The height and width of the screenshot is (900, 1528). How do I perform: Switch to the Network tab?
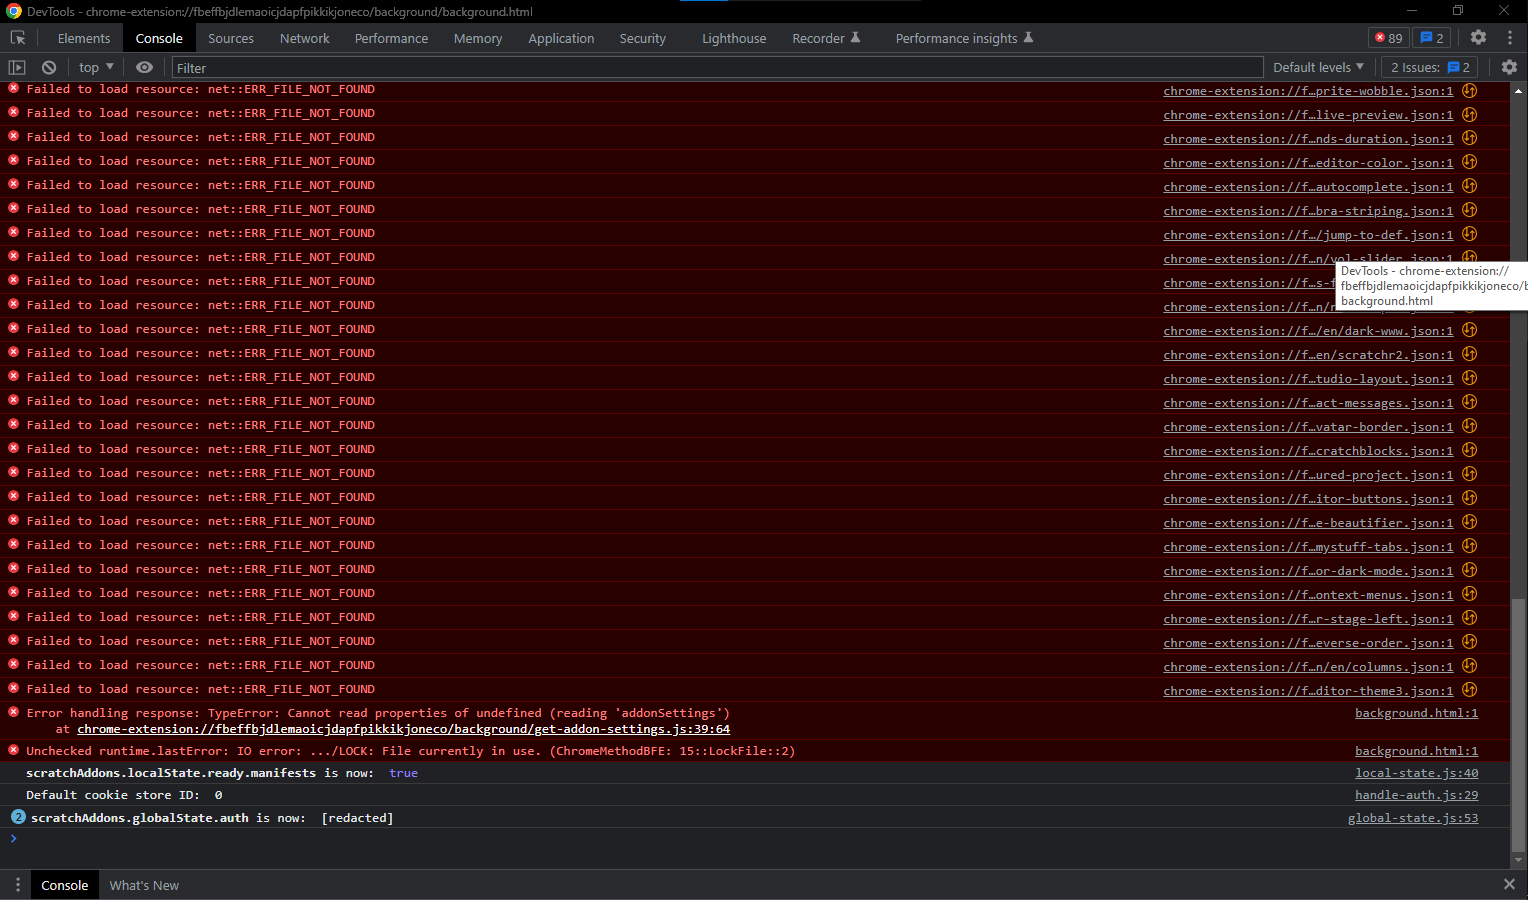pos(304,38)
